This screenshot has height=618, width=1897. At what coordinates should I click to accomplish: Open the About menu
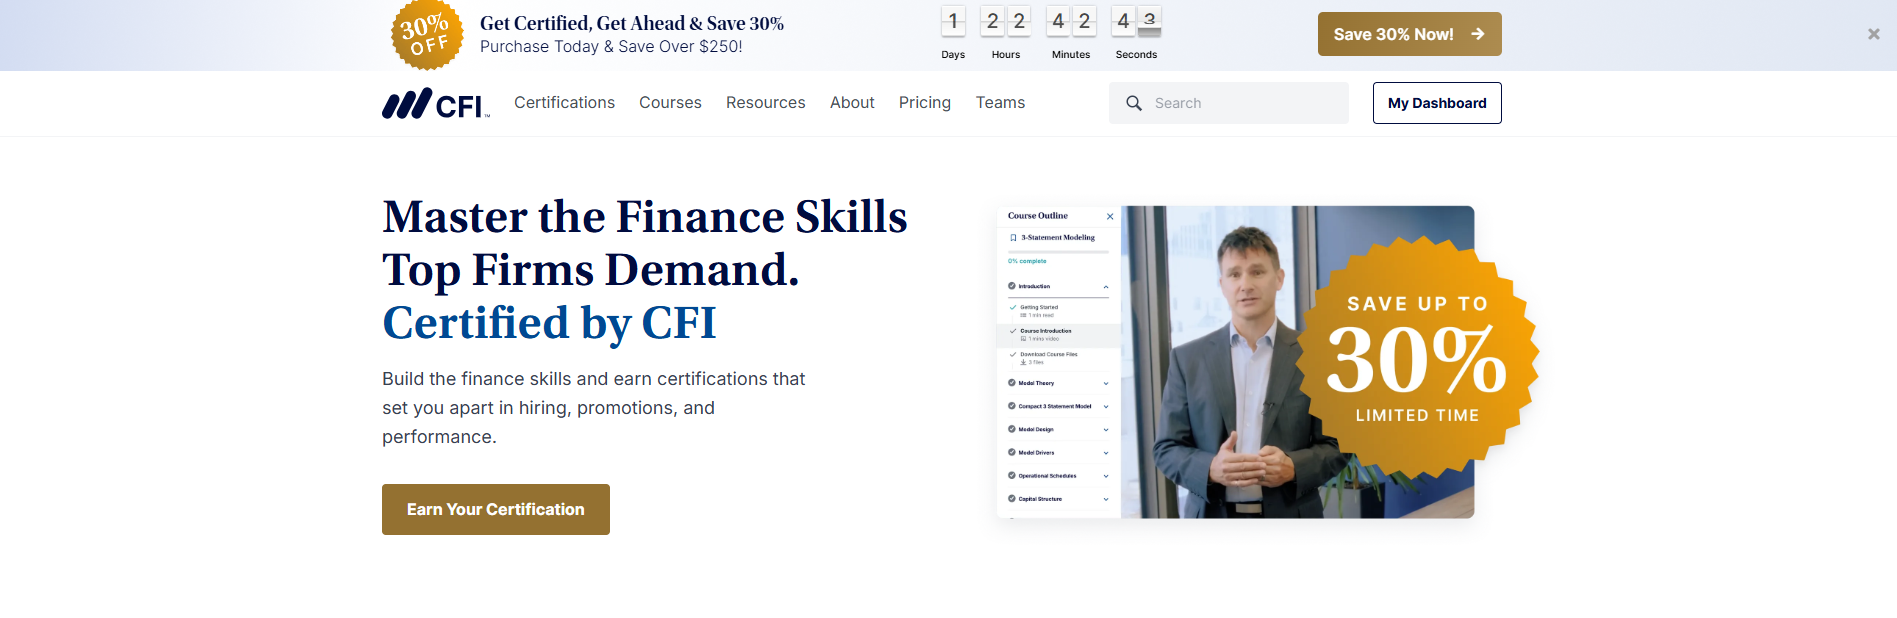[x=852, y=103]
